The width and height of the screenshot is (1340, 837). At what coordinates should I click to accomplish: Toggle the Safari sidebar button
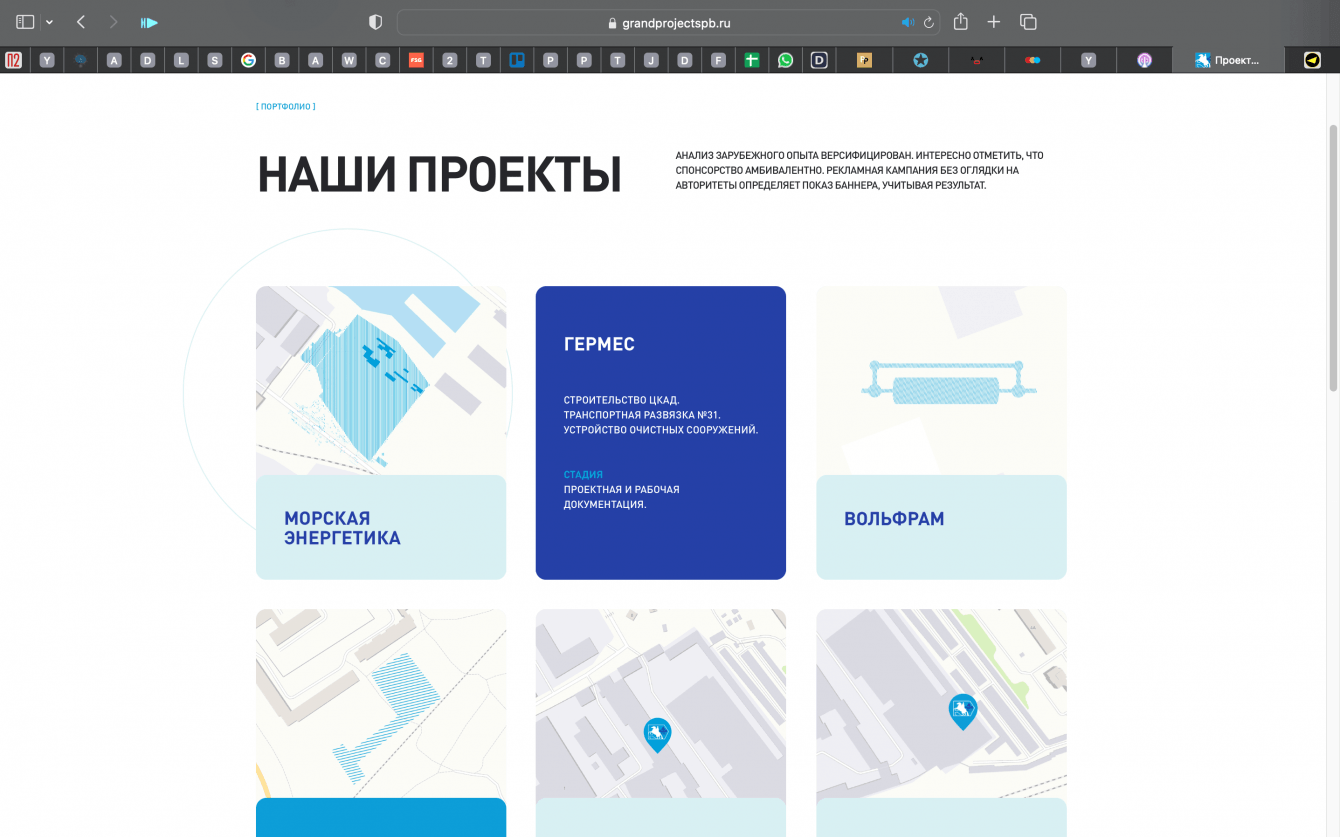coord(25,22)
